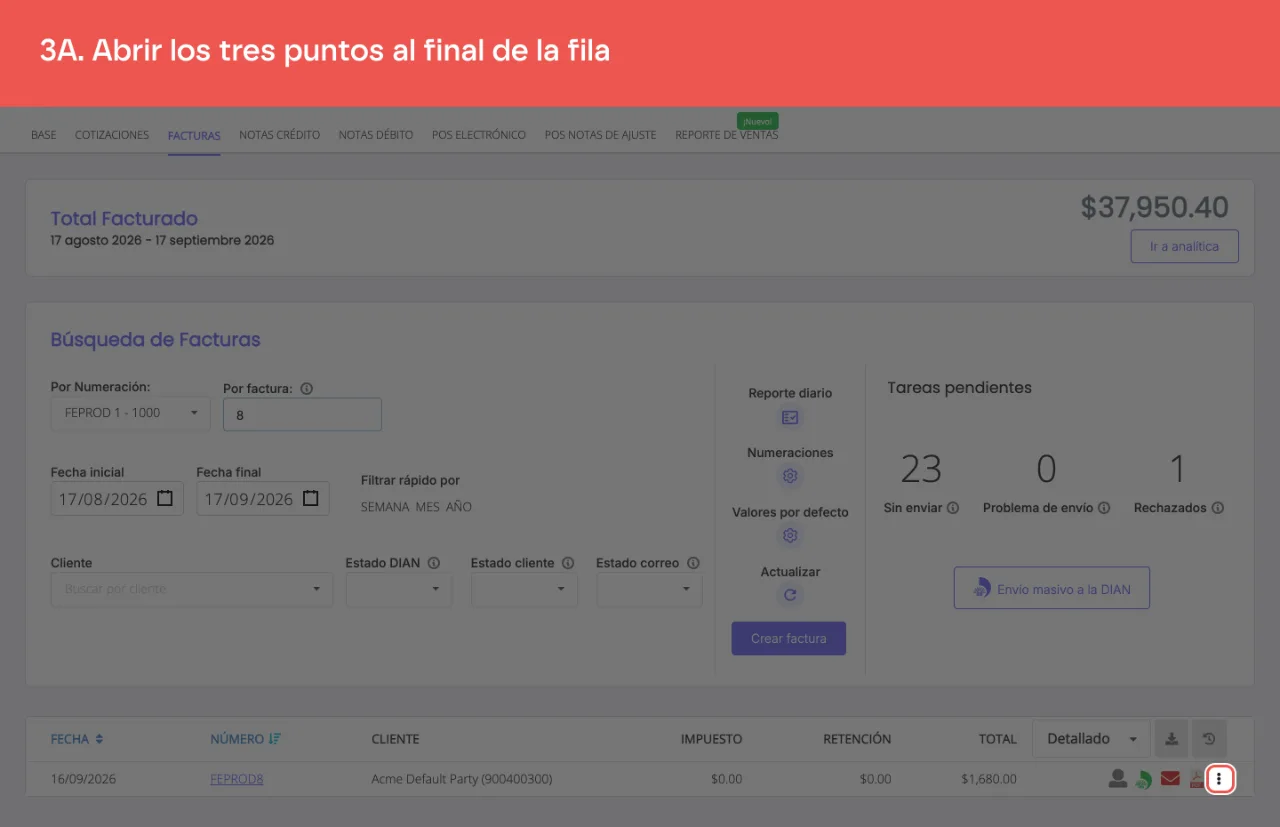Viewport: 1280px width, 827px height.
Task: Open the FEPROD8 invoice link
Action: pos(237,779)
